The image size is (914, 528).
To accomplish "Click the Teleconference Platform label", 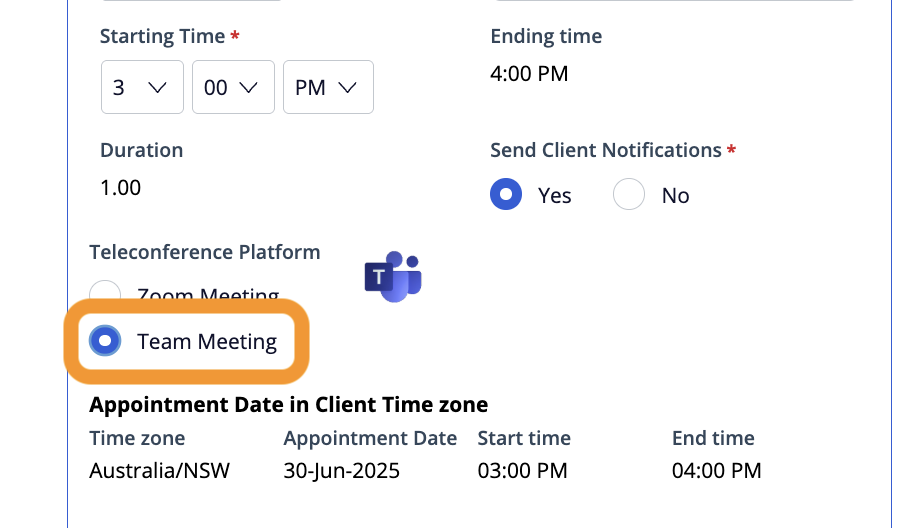I will point(205,252).
